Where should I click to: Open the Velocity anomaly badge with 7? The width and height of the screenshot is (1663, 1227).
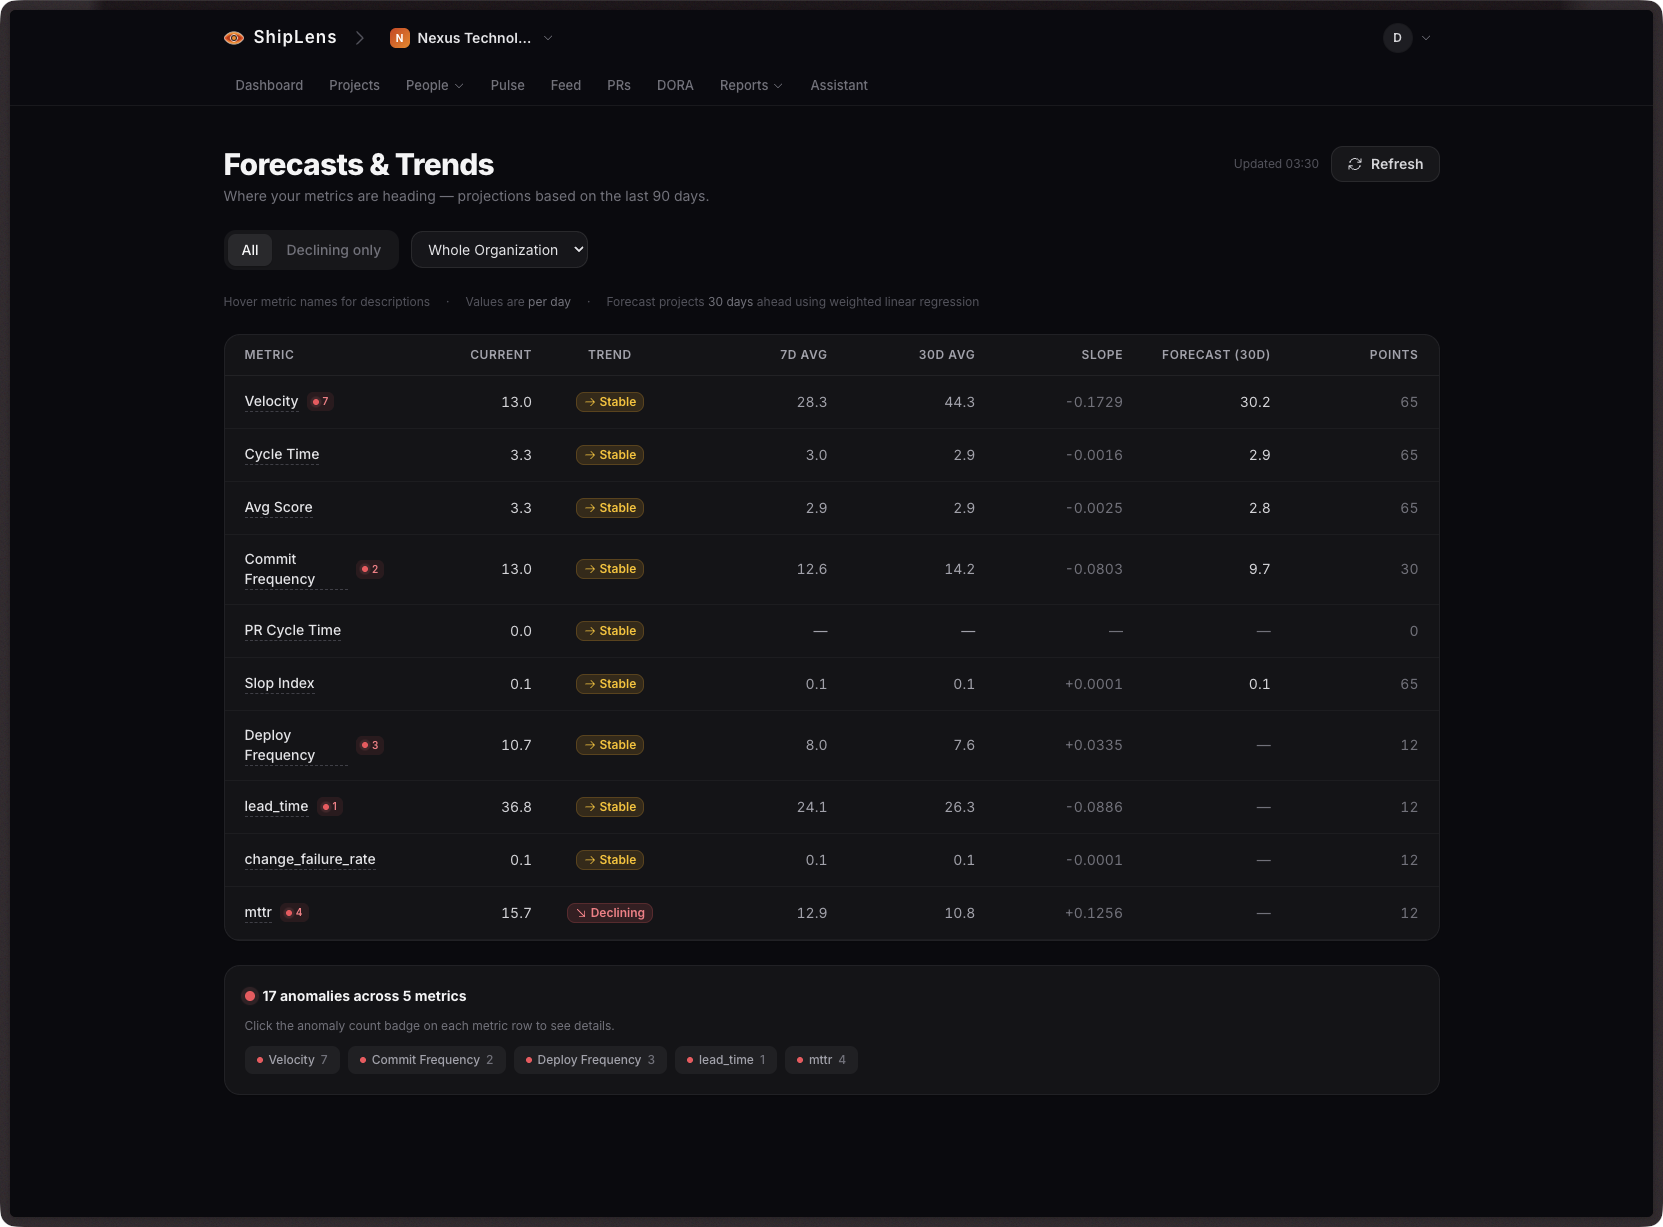coord(321,402)
